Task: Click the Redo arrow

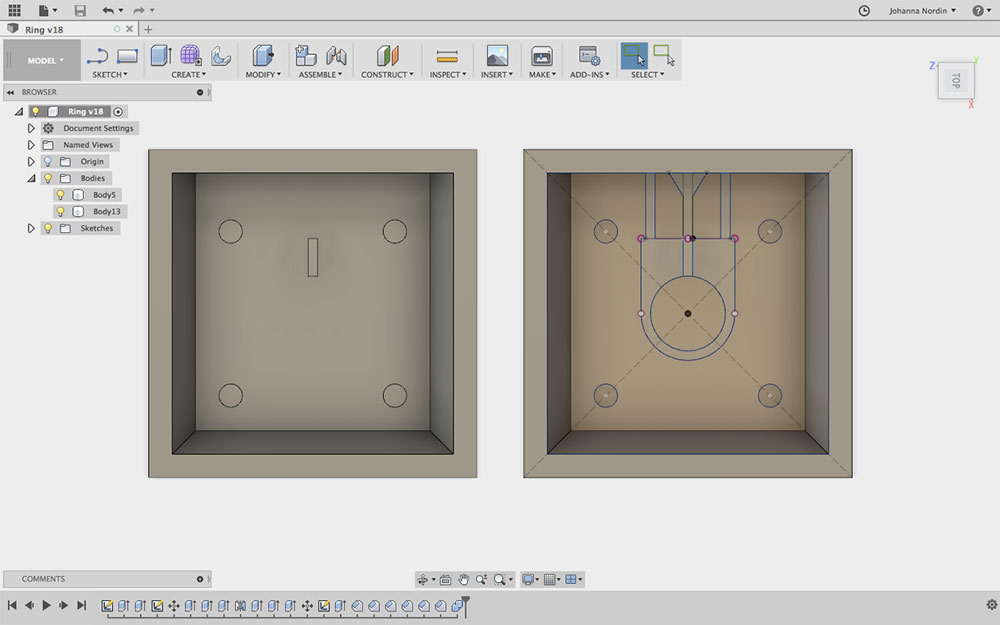Action: [x=139, y=10]
